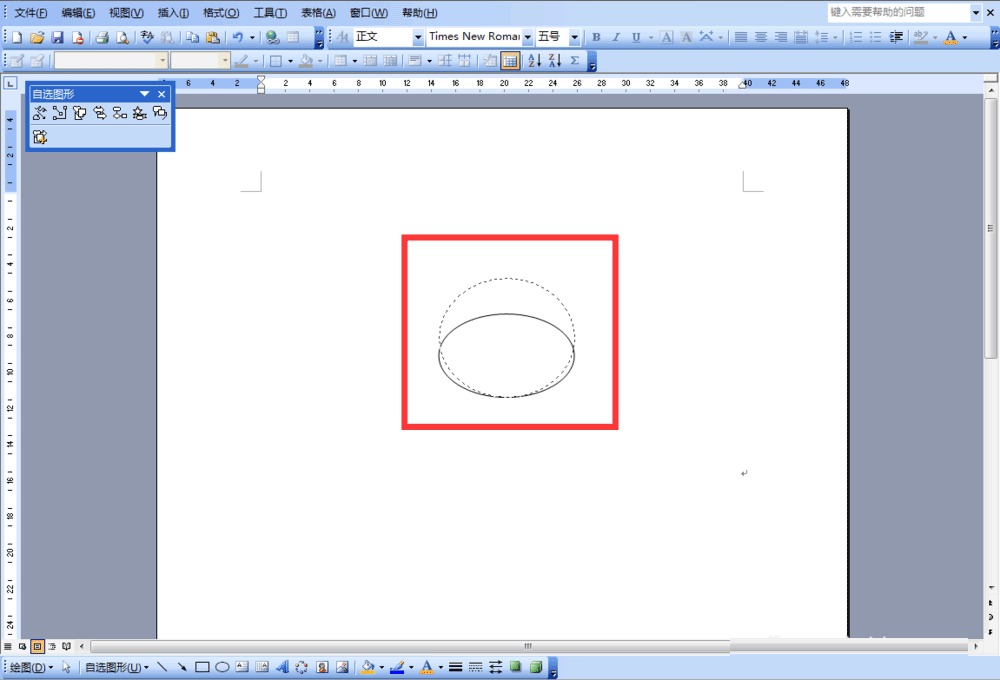Toggle numbered list
This screenshot has height=680, width=1000.
[856, 38]
